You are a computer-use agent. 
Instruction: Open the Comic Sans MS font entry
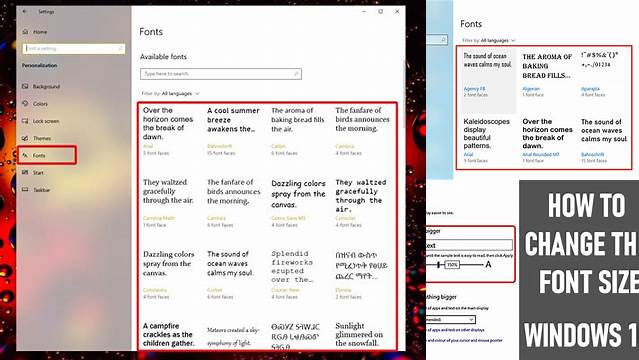pos(298,203)
